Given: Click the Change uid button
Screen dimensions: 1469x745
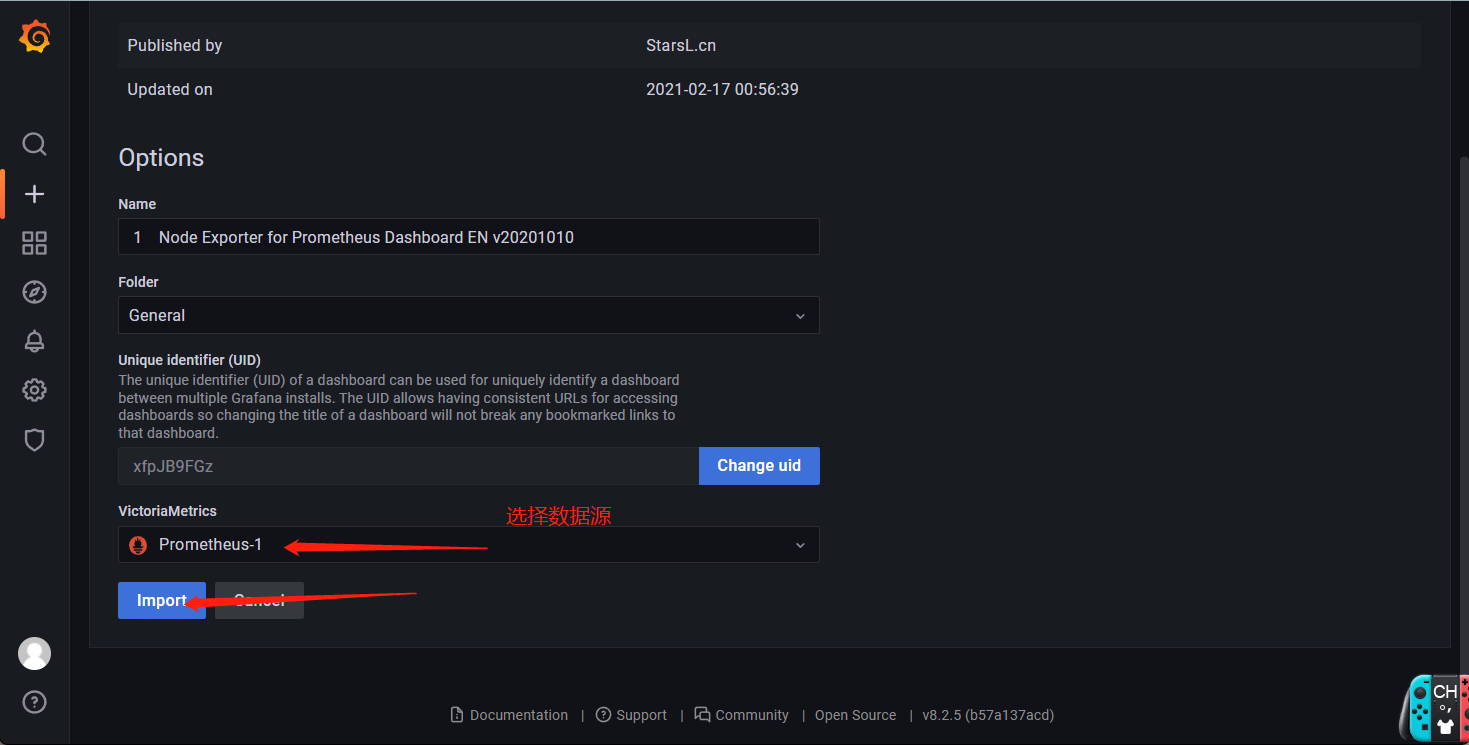Looking at the screenshot, I should 759,466.
